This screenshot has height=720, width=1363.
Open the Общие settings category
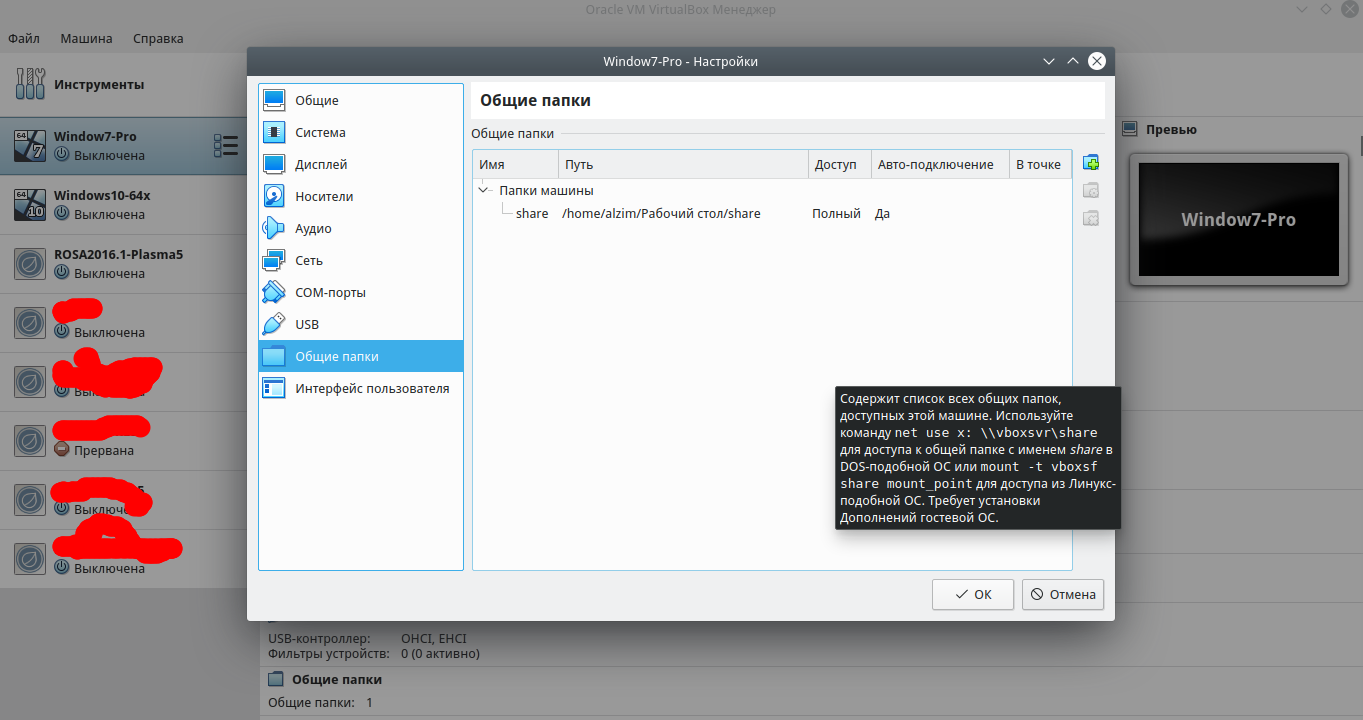pos(361,100)
